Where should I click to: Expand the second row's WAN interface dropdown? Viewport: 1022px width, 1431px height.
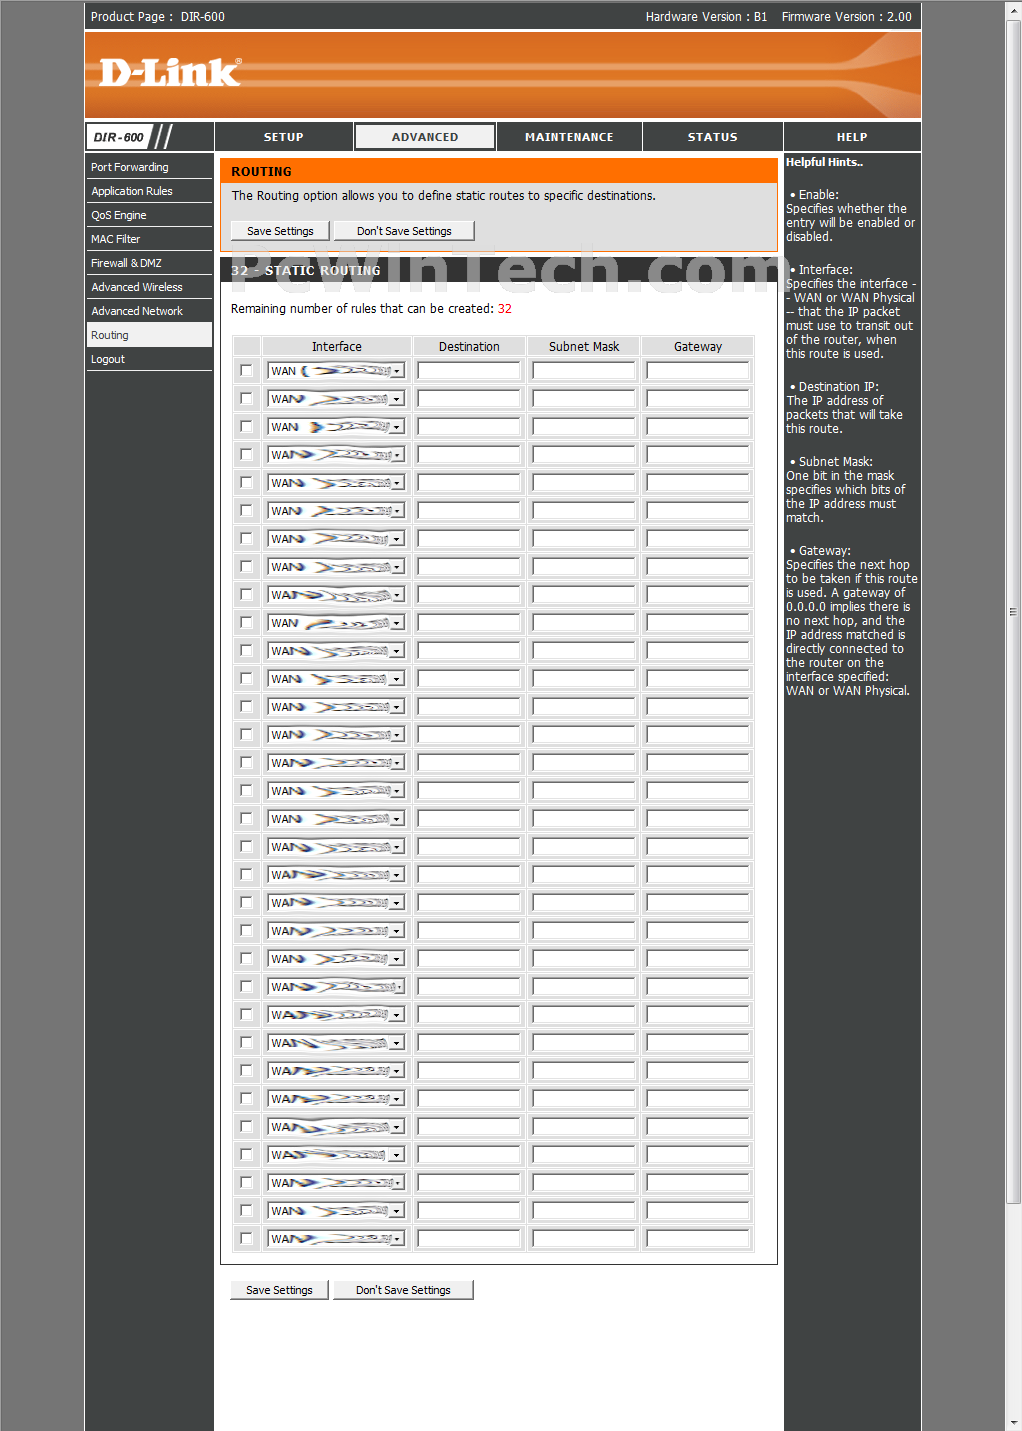[336, 399]
